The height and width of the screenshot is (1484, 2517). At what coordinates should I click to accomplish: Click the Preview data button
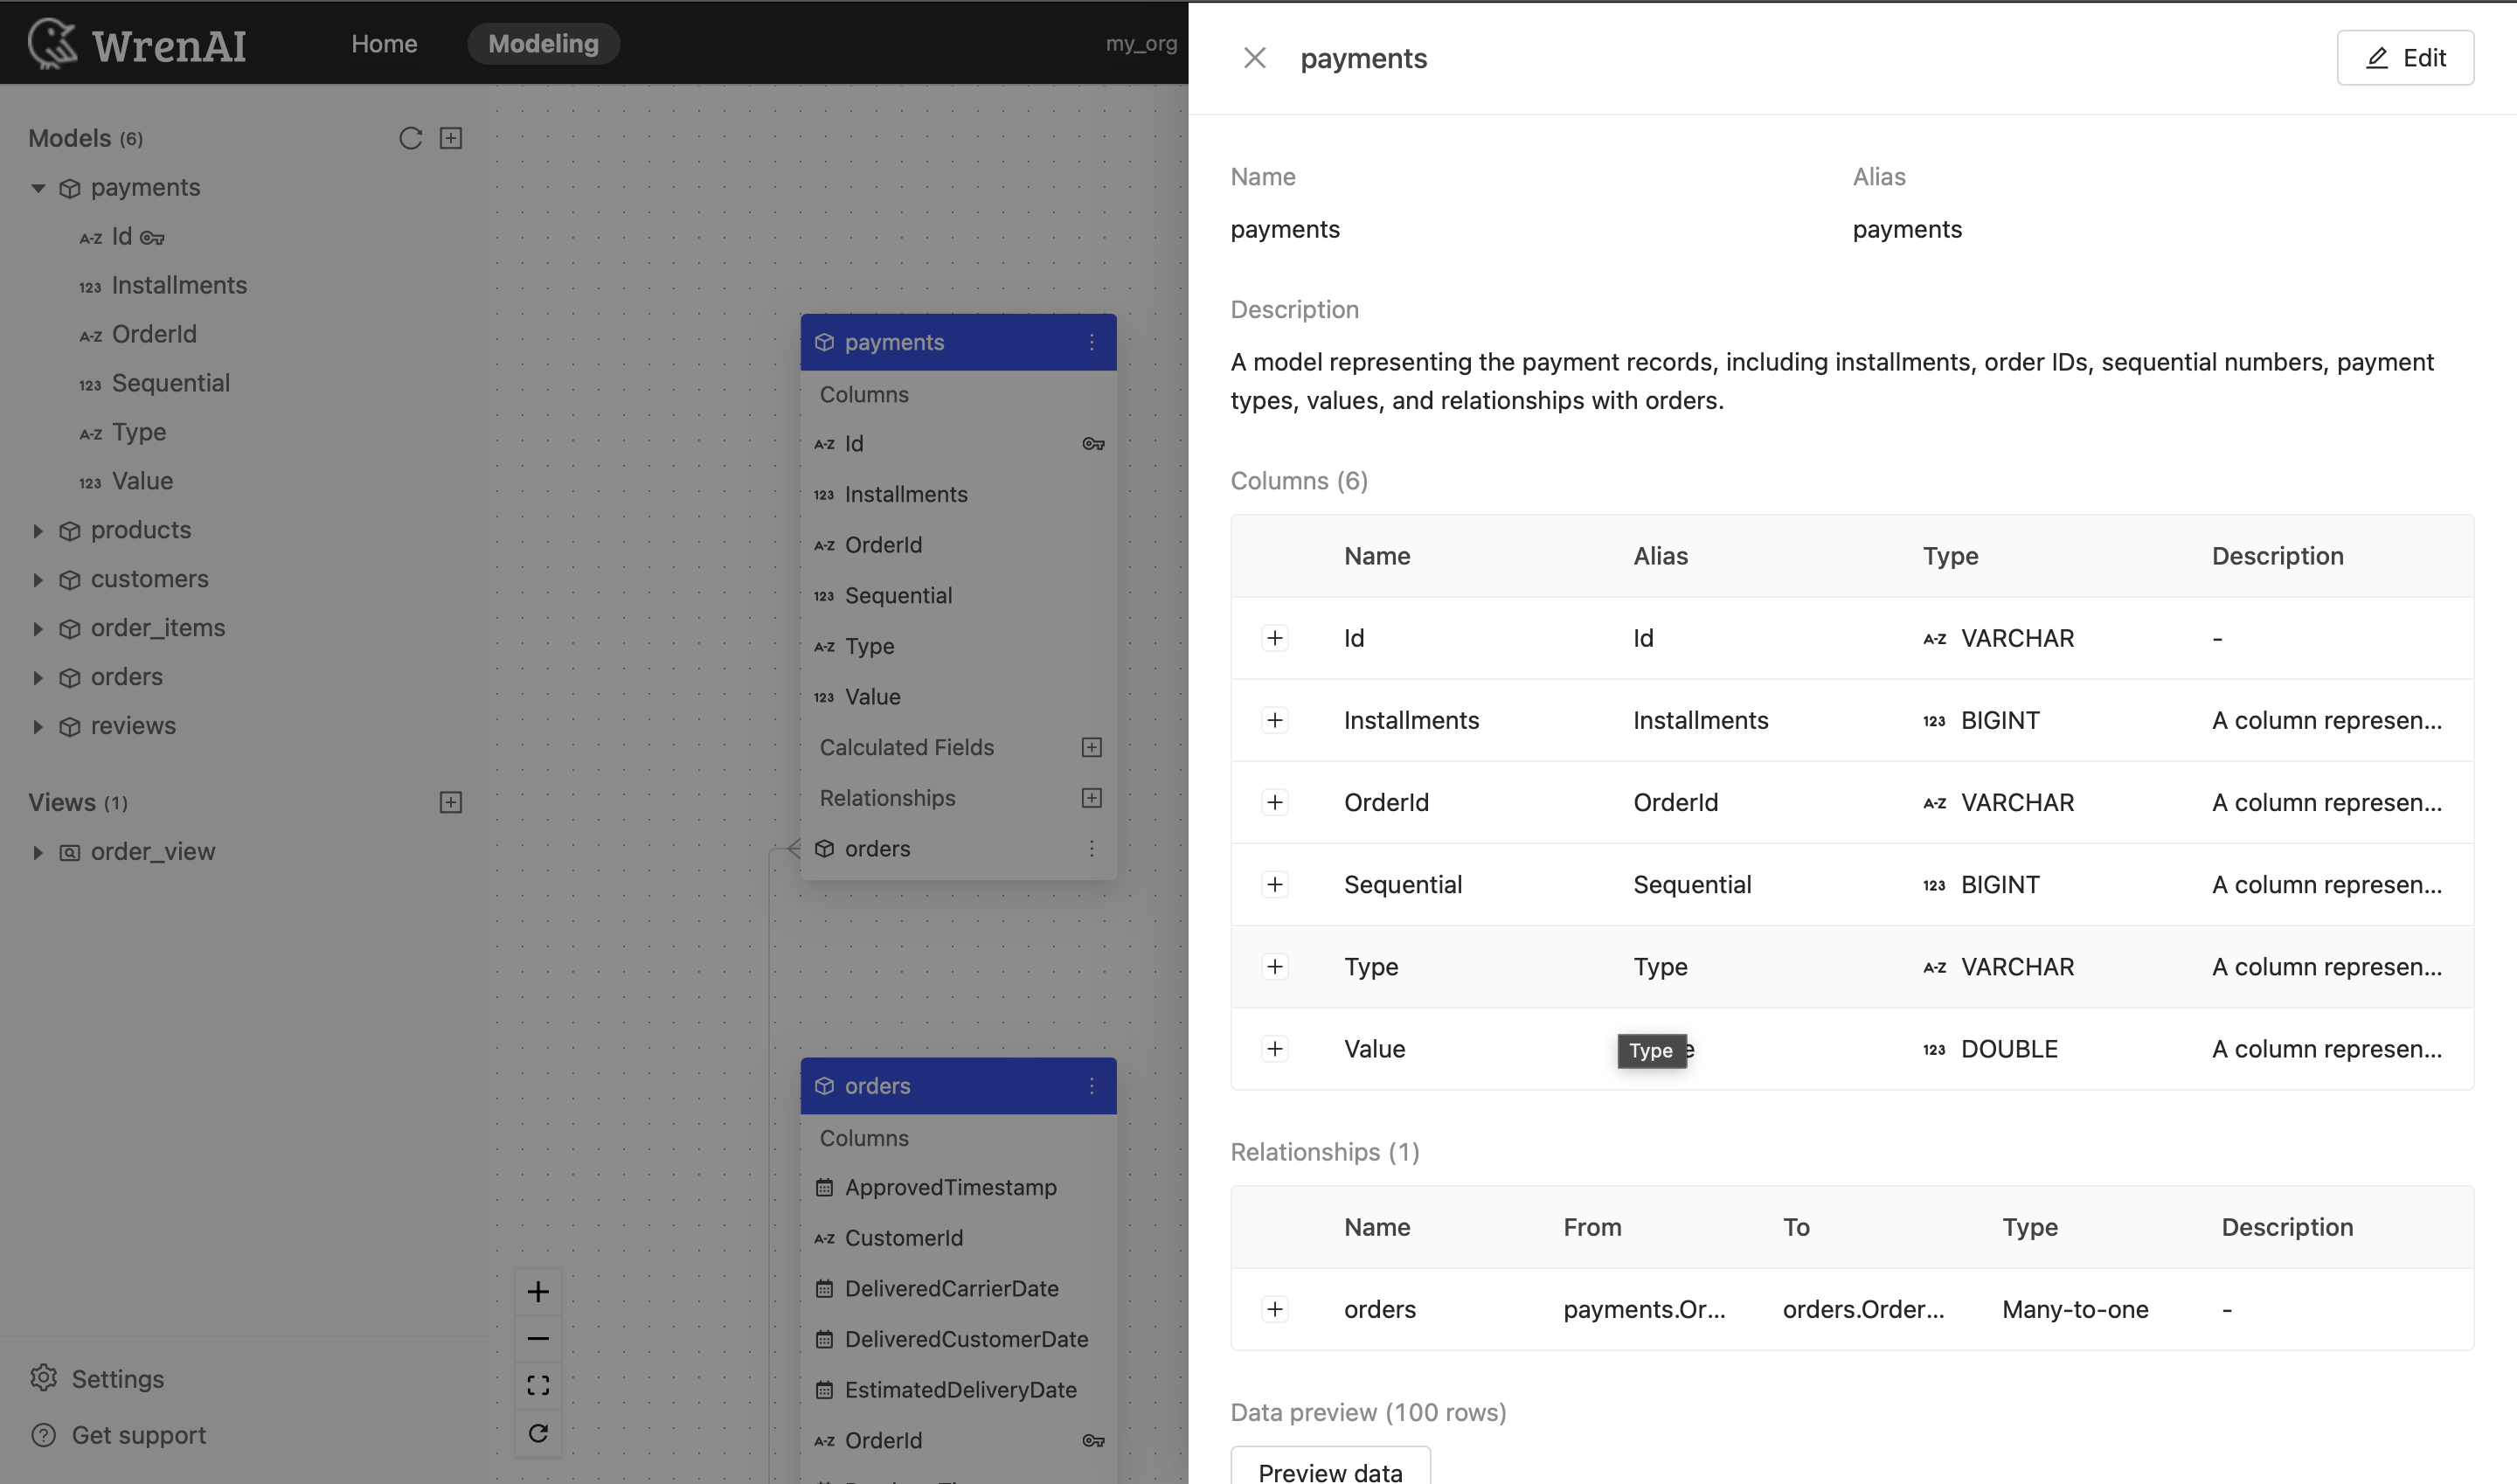click(1330, 1466)
